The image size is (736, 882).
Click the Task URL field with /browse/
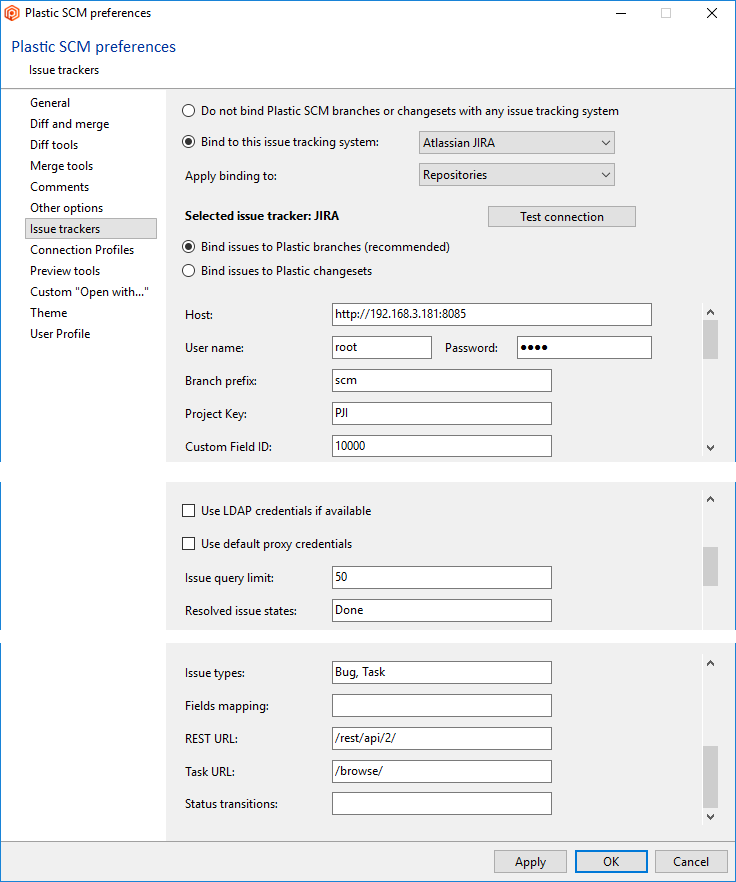(x=442, y=771)
